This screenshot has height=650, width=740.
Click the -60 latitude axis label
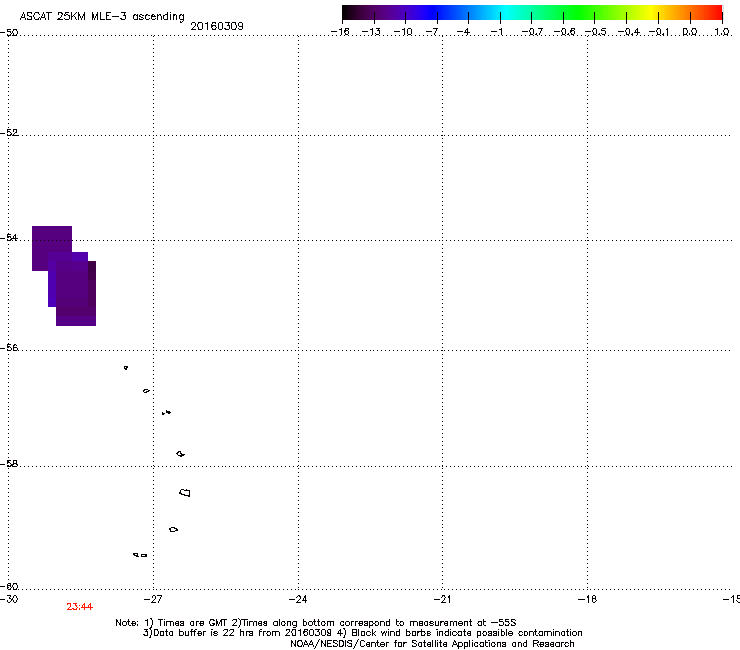tap(9, 587)
